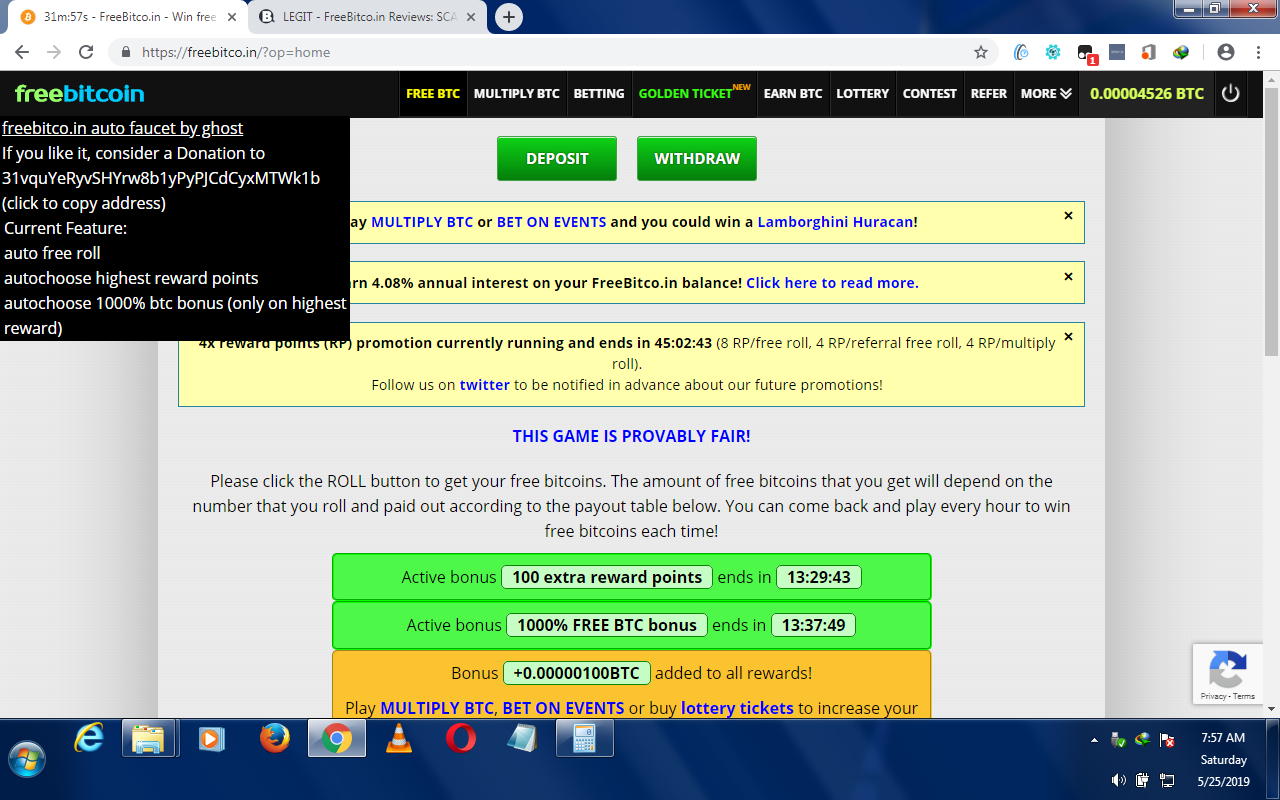Viewport: 1280px width, 800px height.
Task: Expand the MORE navigation dropdown
Action: click(x=1046, y=93)
